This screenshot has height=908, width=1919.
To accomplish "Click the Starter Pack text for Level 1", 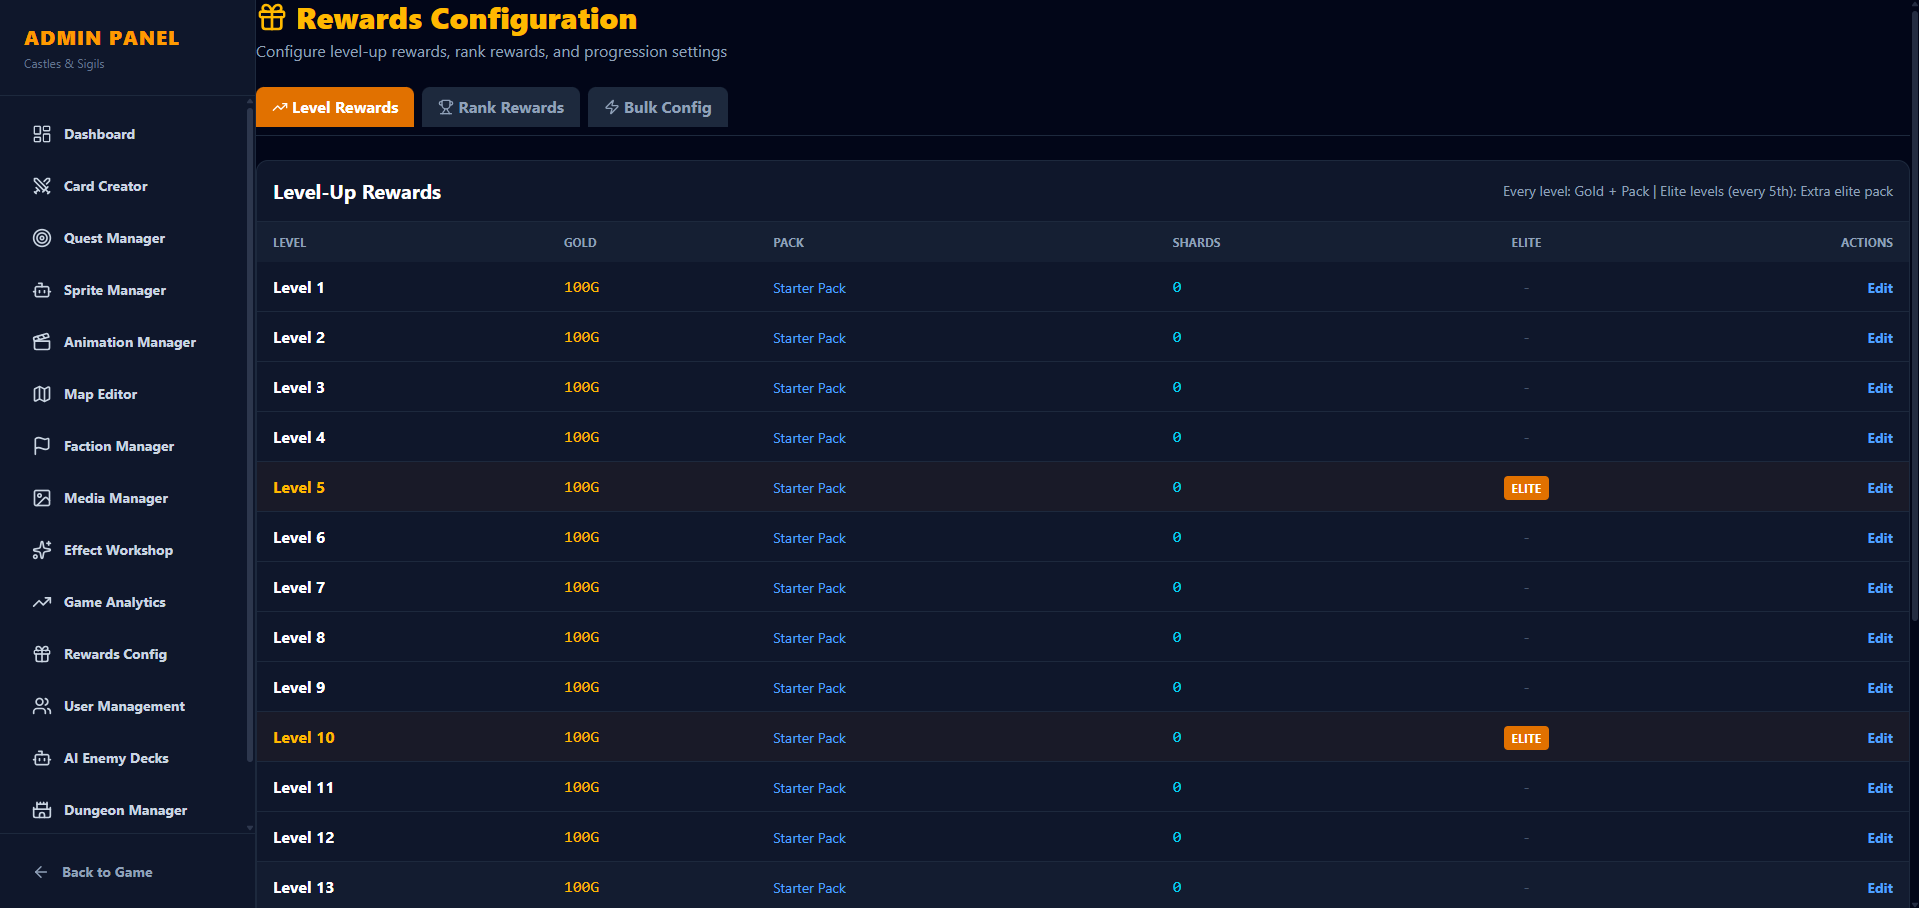I will click(x=809, y=288).
